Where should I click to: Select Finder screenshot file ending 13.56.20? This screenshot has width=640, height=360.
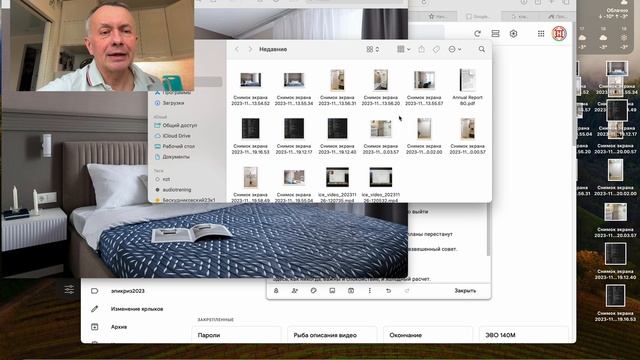pos(380,88)
